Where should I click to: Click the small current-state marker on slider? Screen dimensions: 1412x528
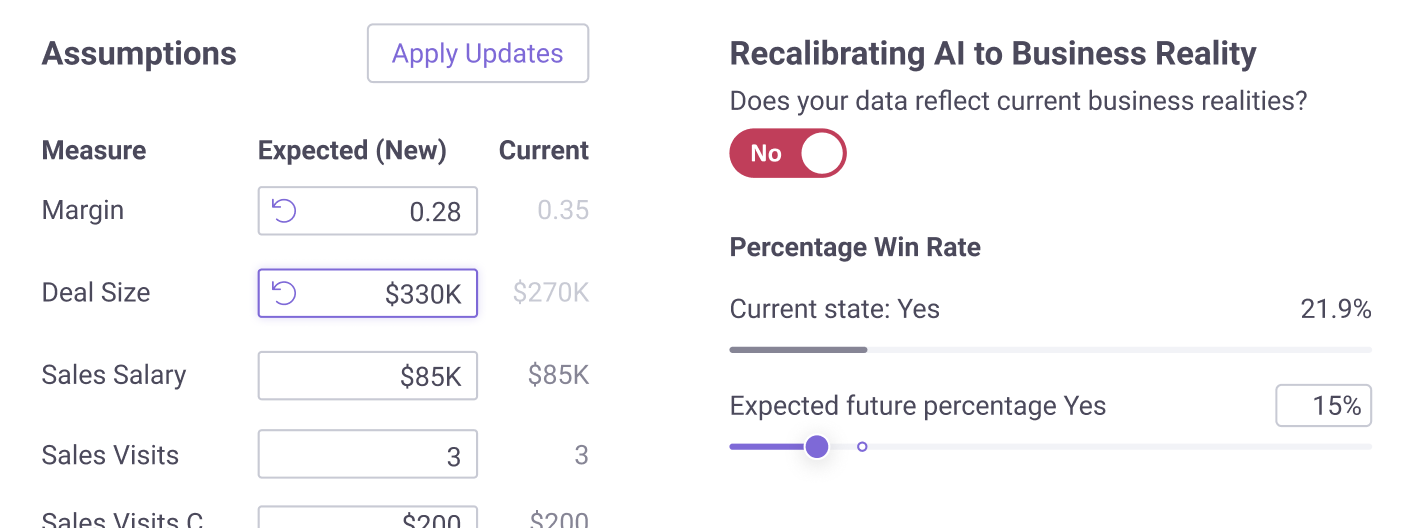click(862, 447)
